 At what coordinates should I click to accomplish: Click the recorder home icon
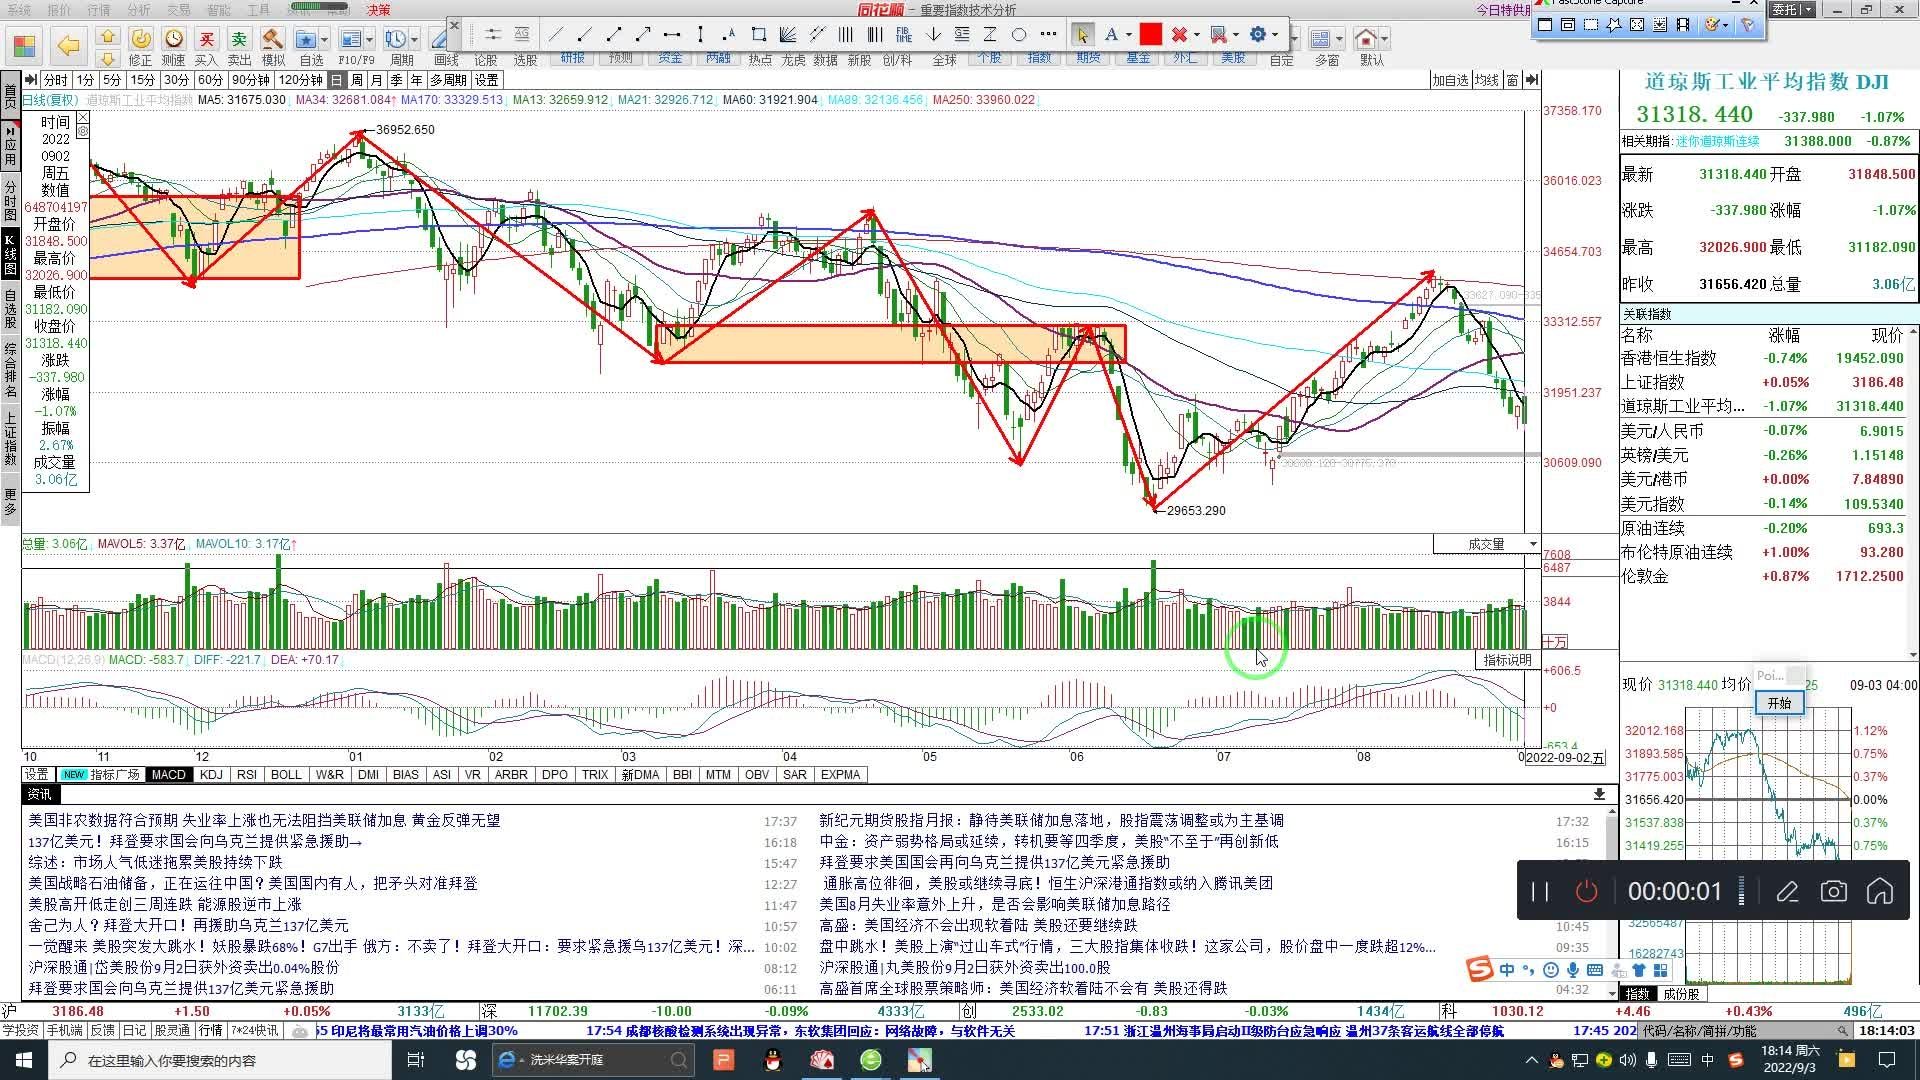(1880, 891)
